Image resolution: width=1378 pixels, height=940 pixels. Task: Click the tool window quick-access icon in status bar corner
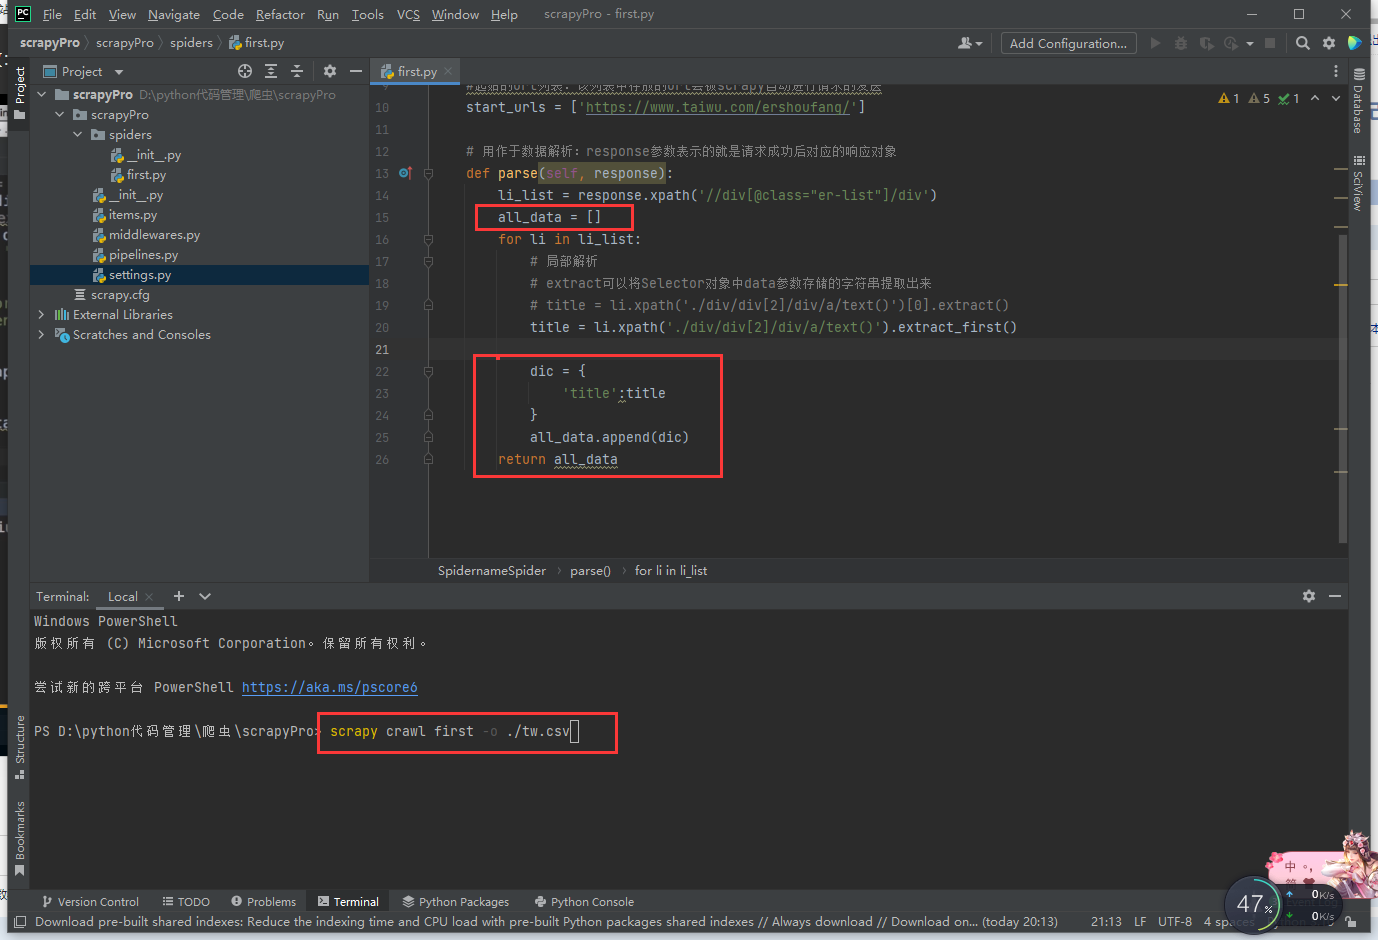(19, 921)
